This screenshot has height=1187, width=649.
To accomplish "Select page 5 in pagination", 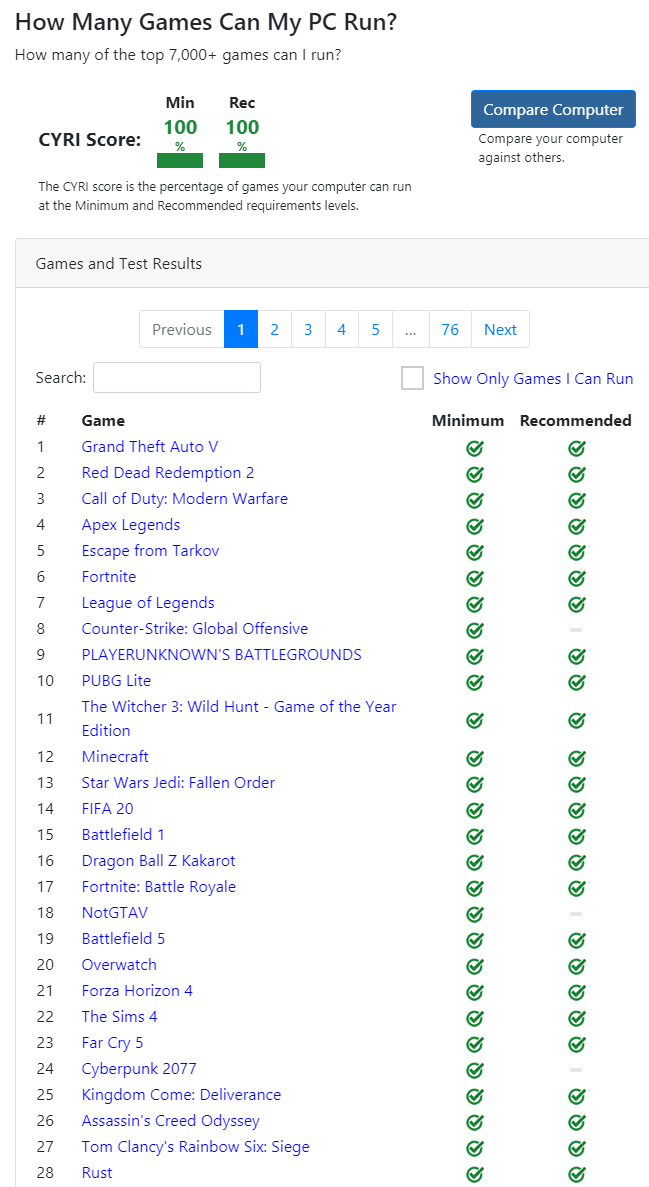I will [376, 329].
